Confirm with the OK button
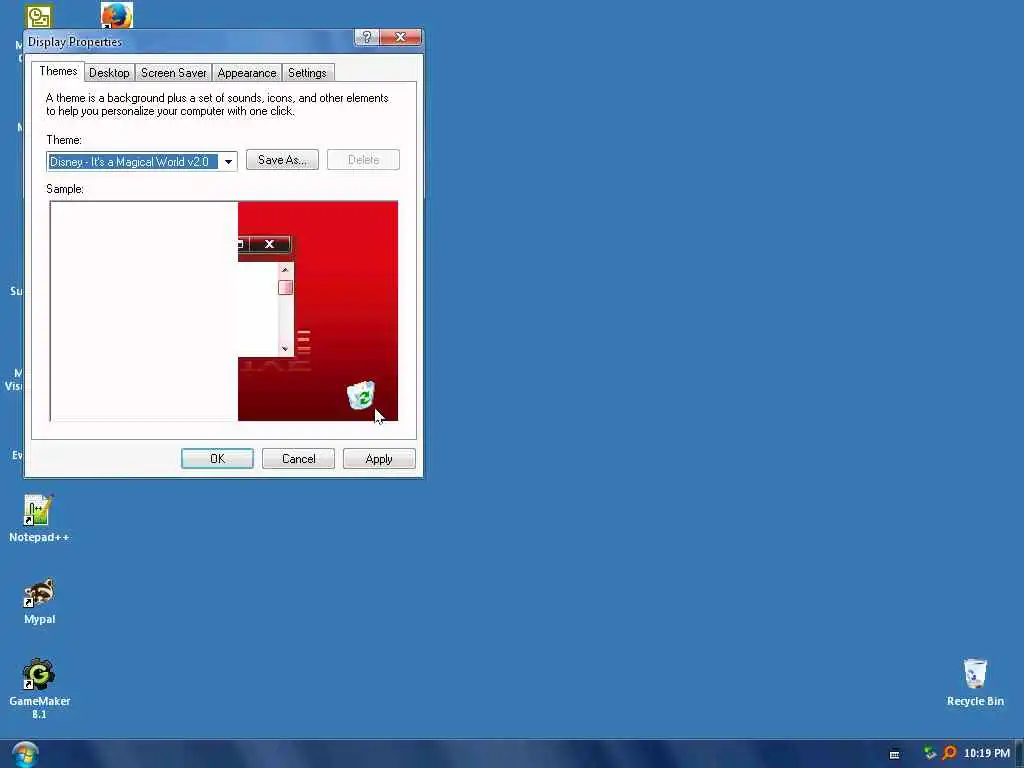1024x768 pixels. (x=217, y=458)
